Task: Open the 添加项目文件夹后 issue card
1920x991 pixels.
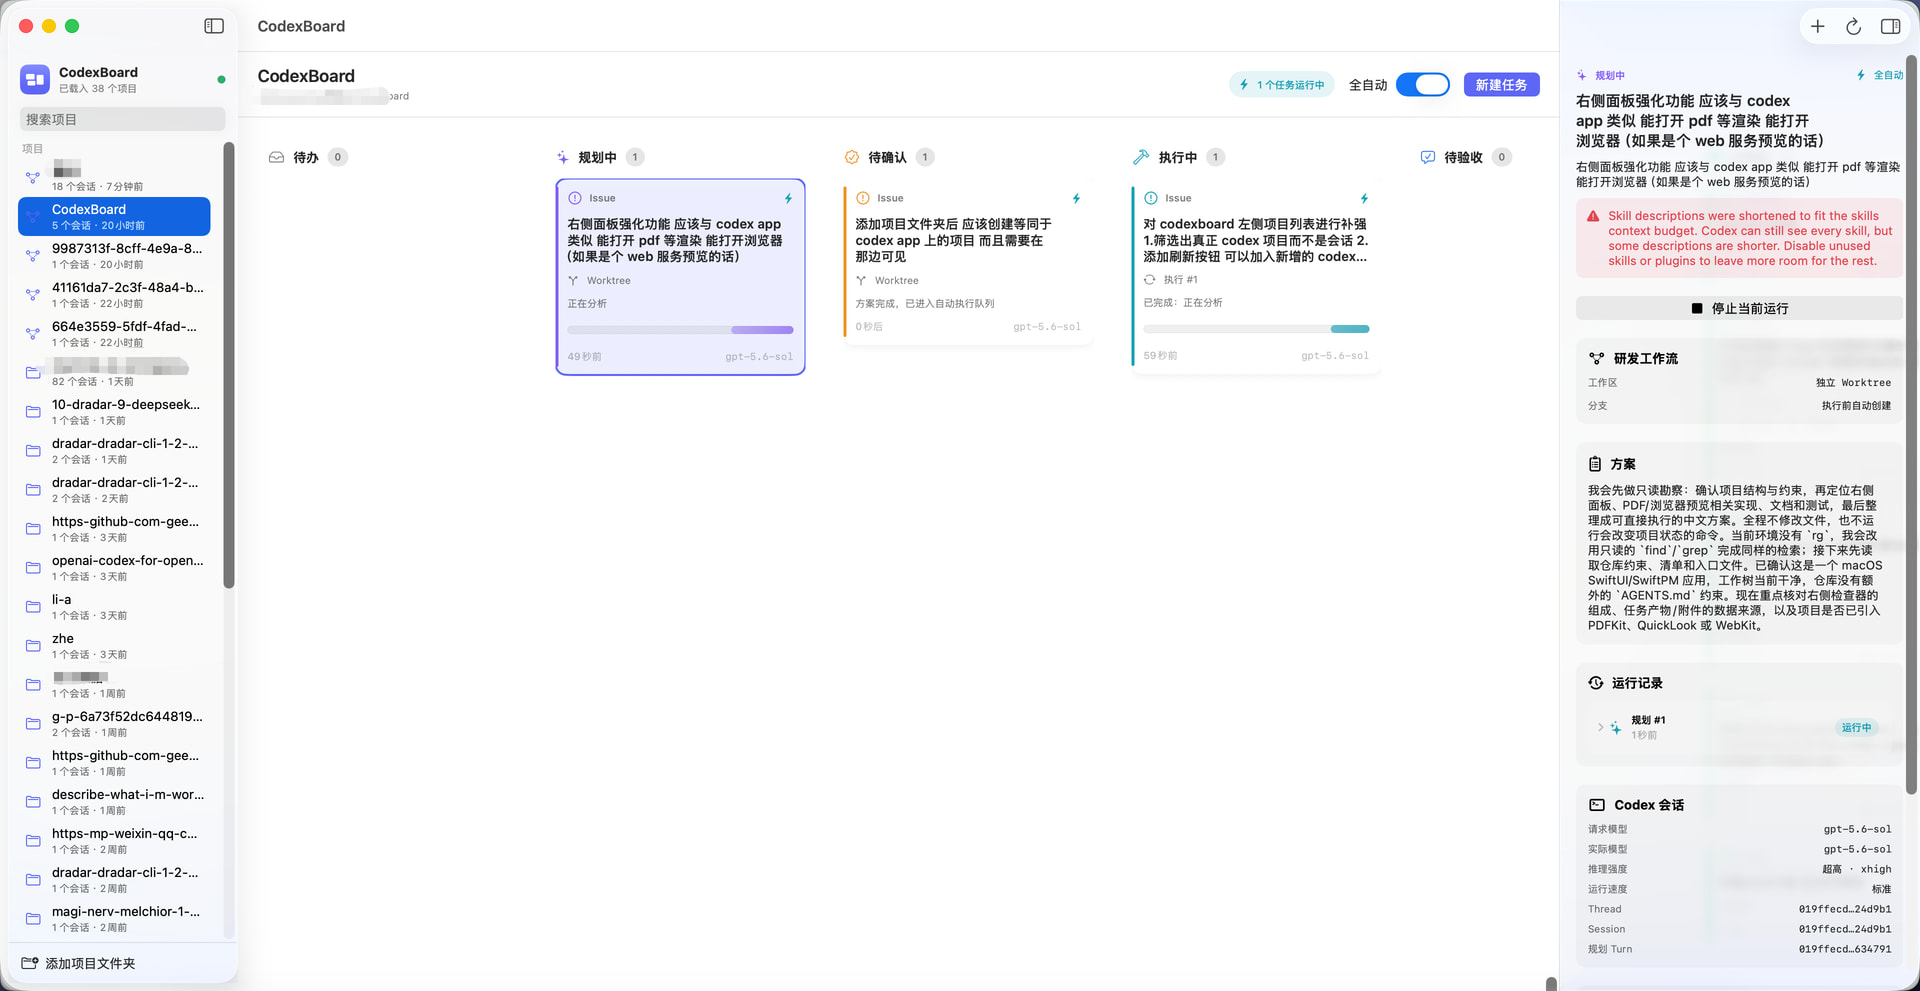Action: click(967, 263)
